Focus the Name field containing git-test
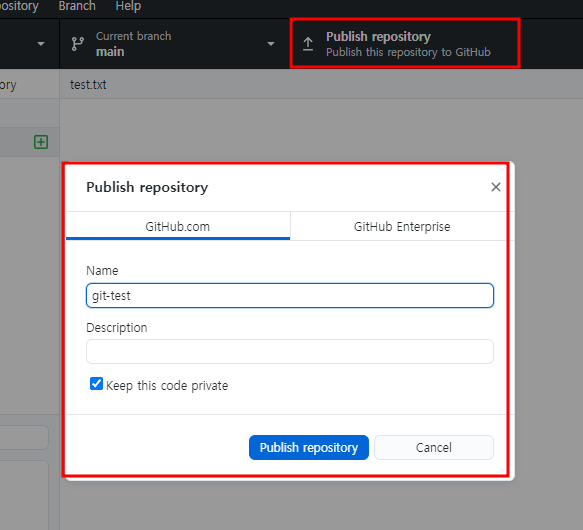Image resolution: width=583 pixels, height=530 pixels. 290,296
